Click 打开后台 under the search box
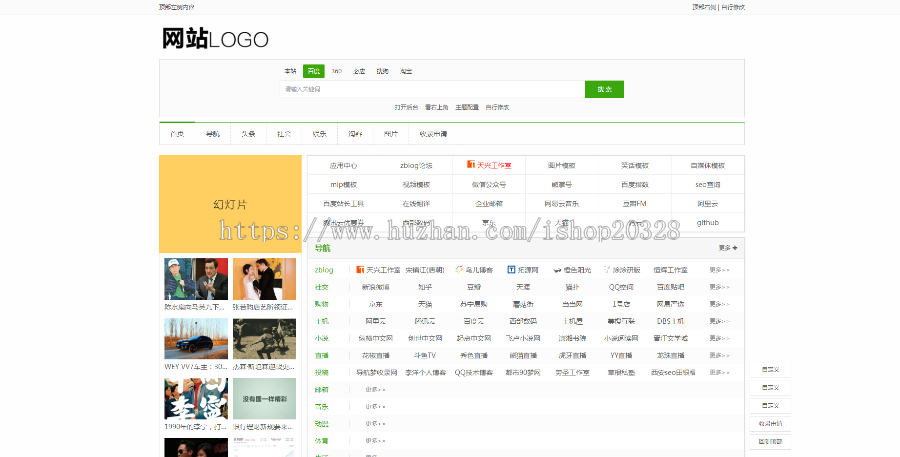The height and width of the screenshot is (457, 900). [406, 107]
